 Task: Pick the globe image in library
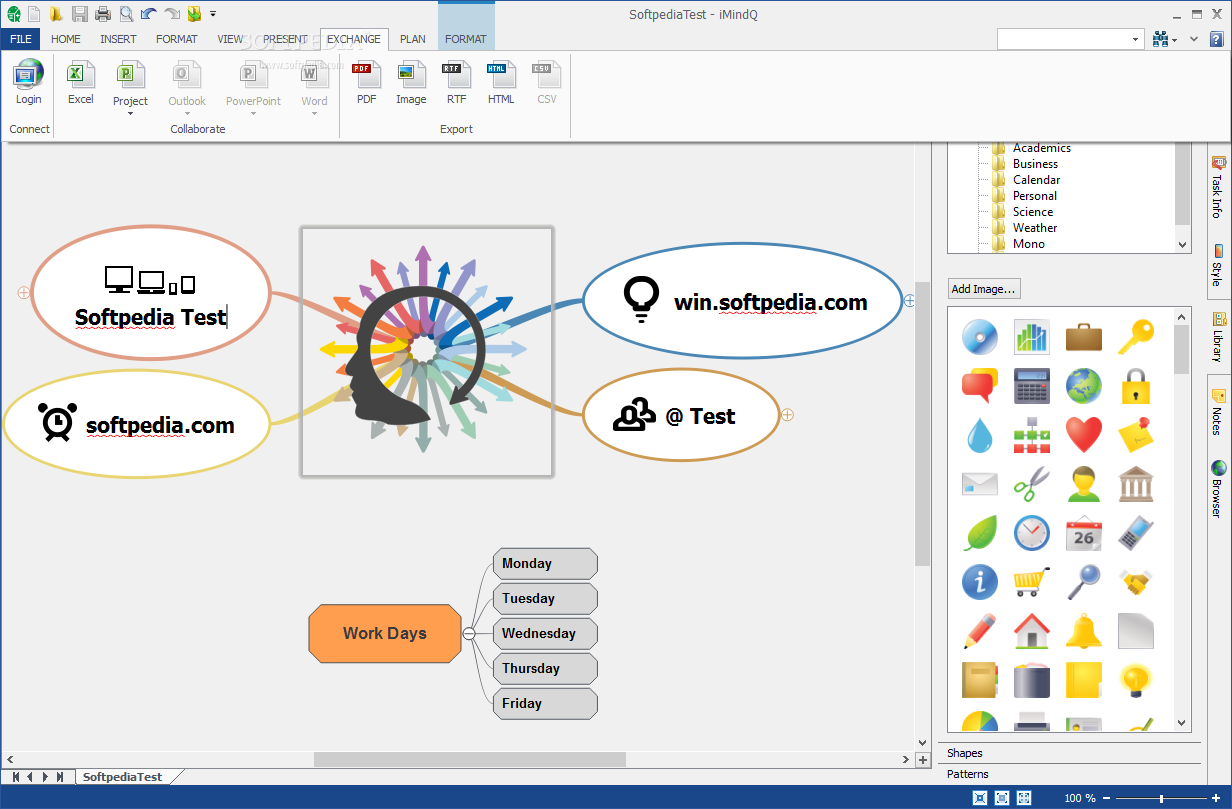(x=1084, y=386)
